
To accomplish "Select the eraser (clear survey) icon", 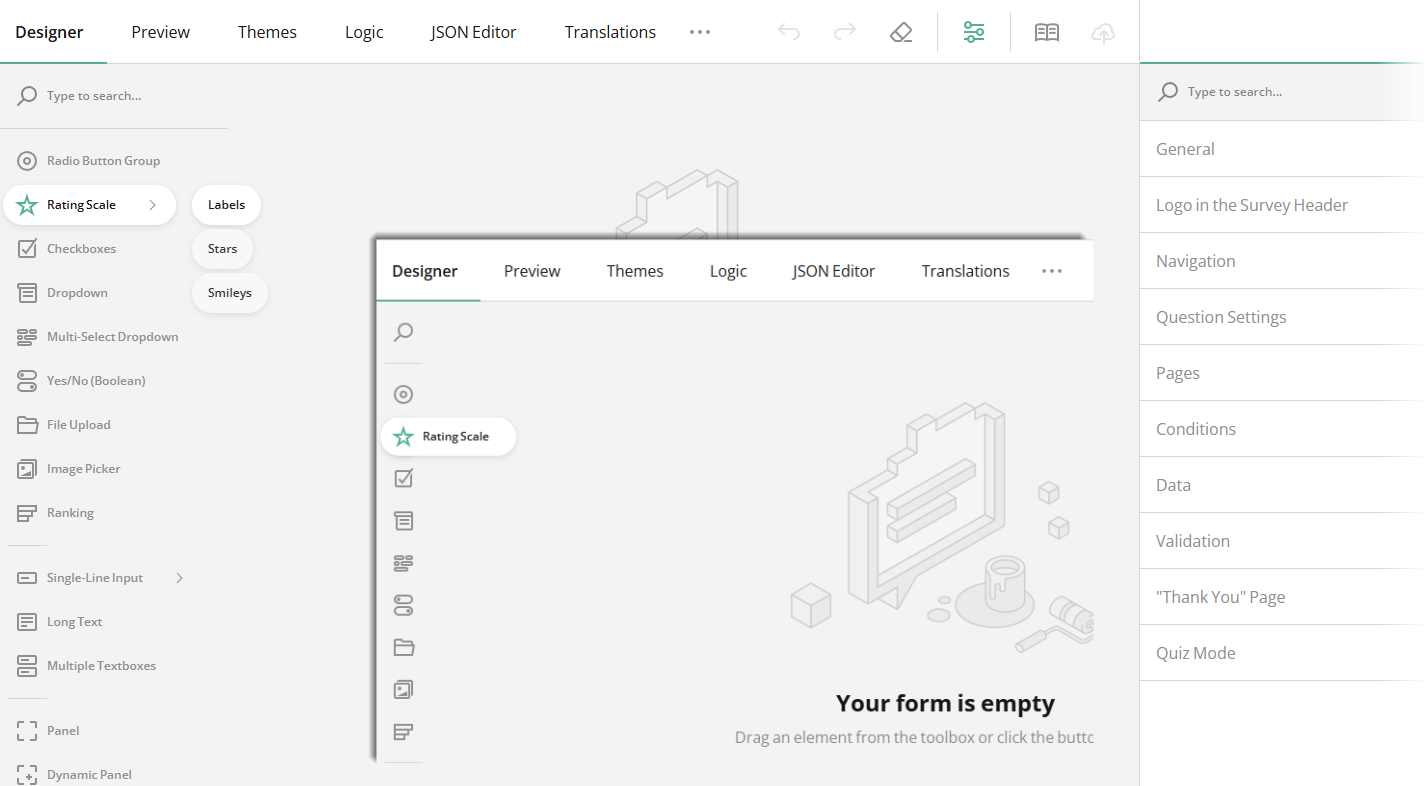I will coord(900,31).
